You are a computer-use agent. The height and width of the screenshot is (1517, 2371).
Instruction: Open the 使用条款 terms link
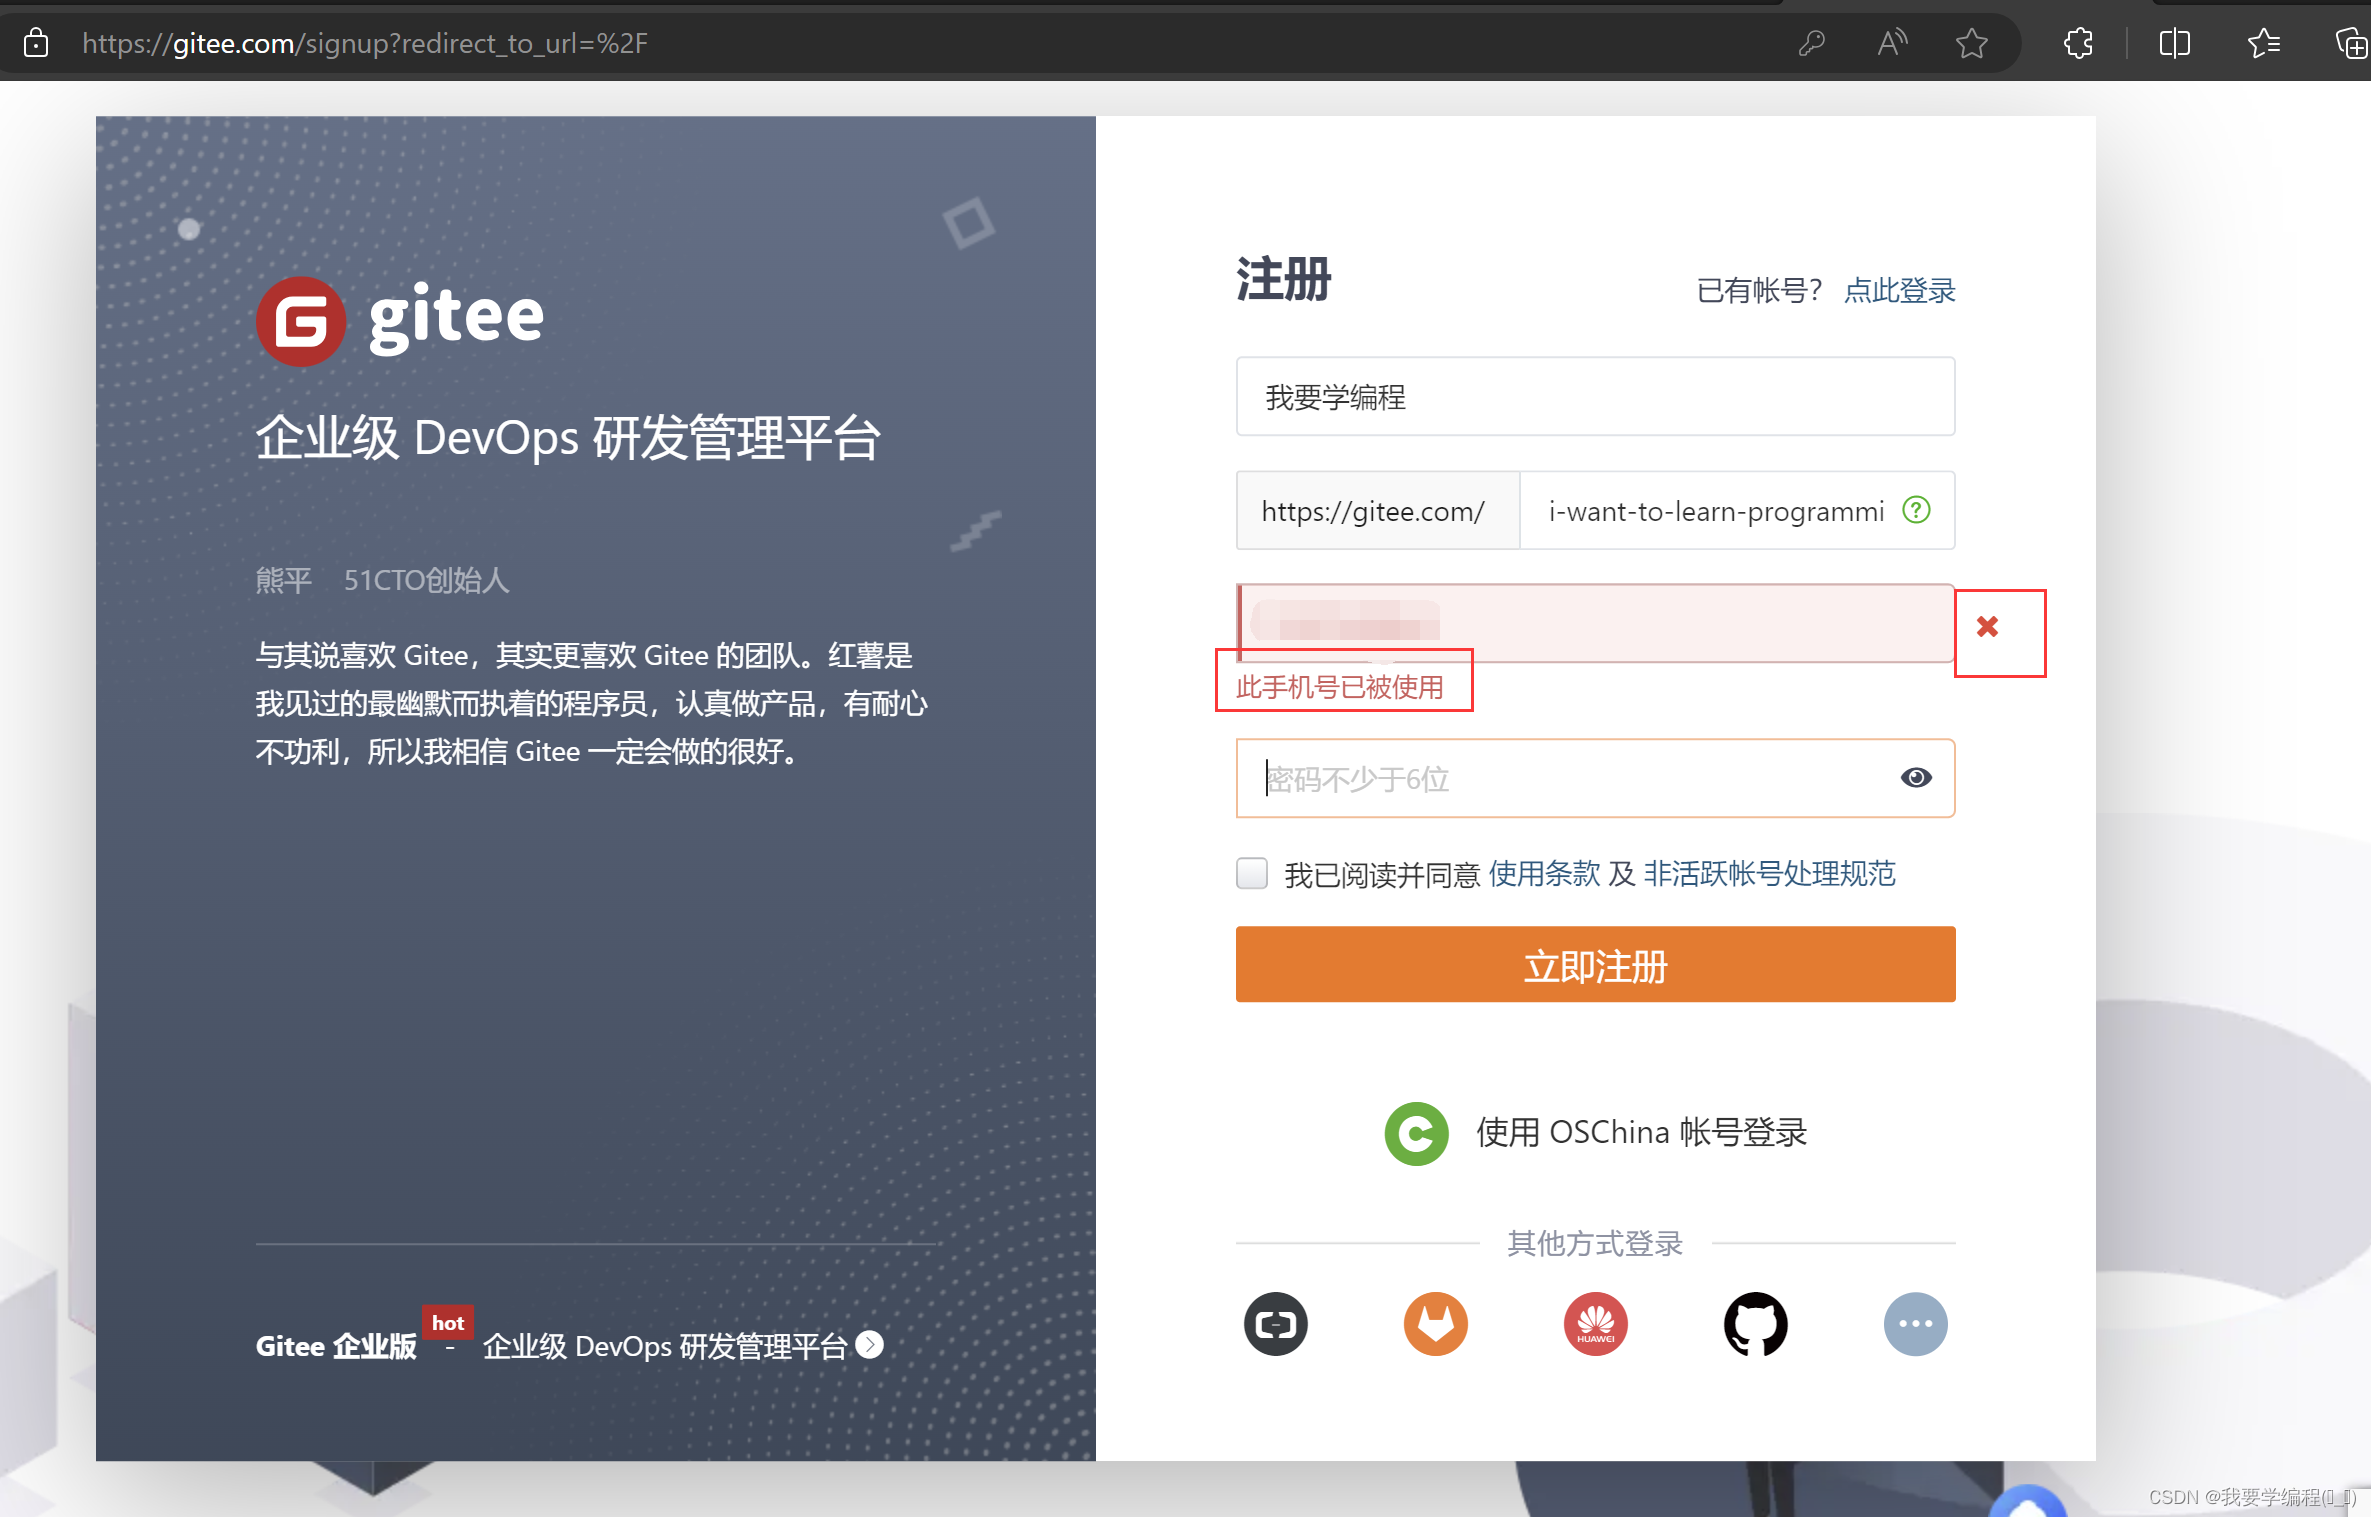tap(1544, 874)
